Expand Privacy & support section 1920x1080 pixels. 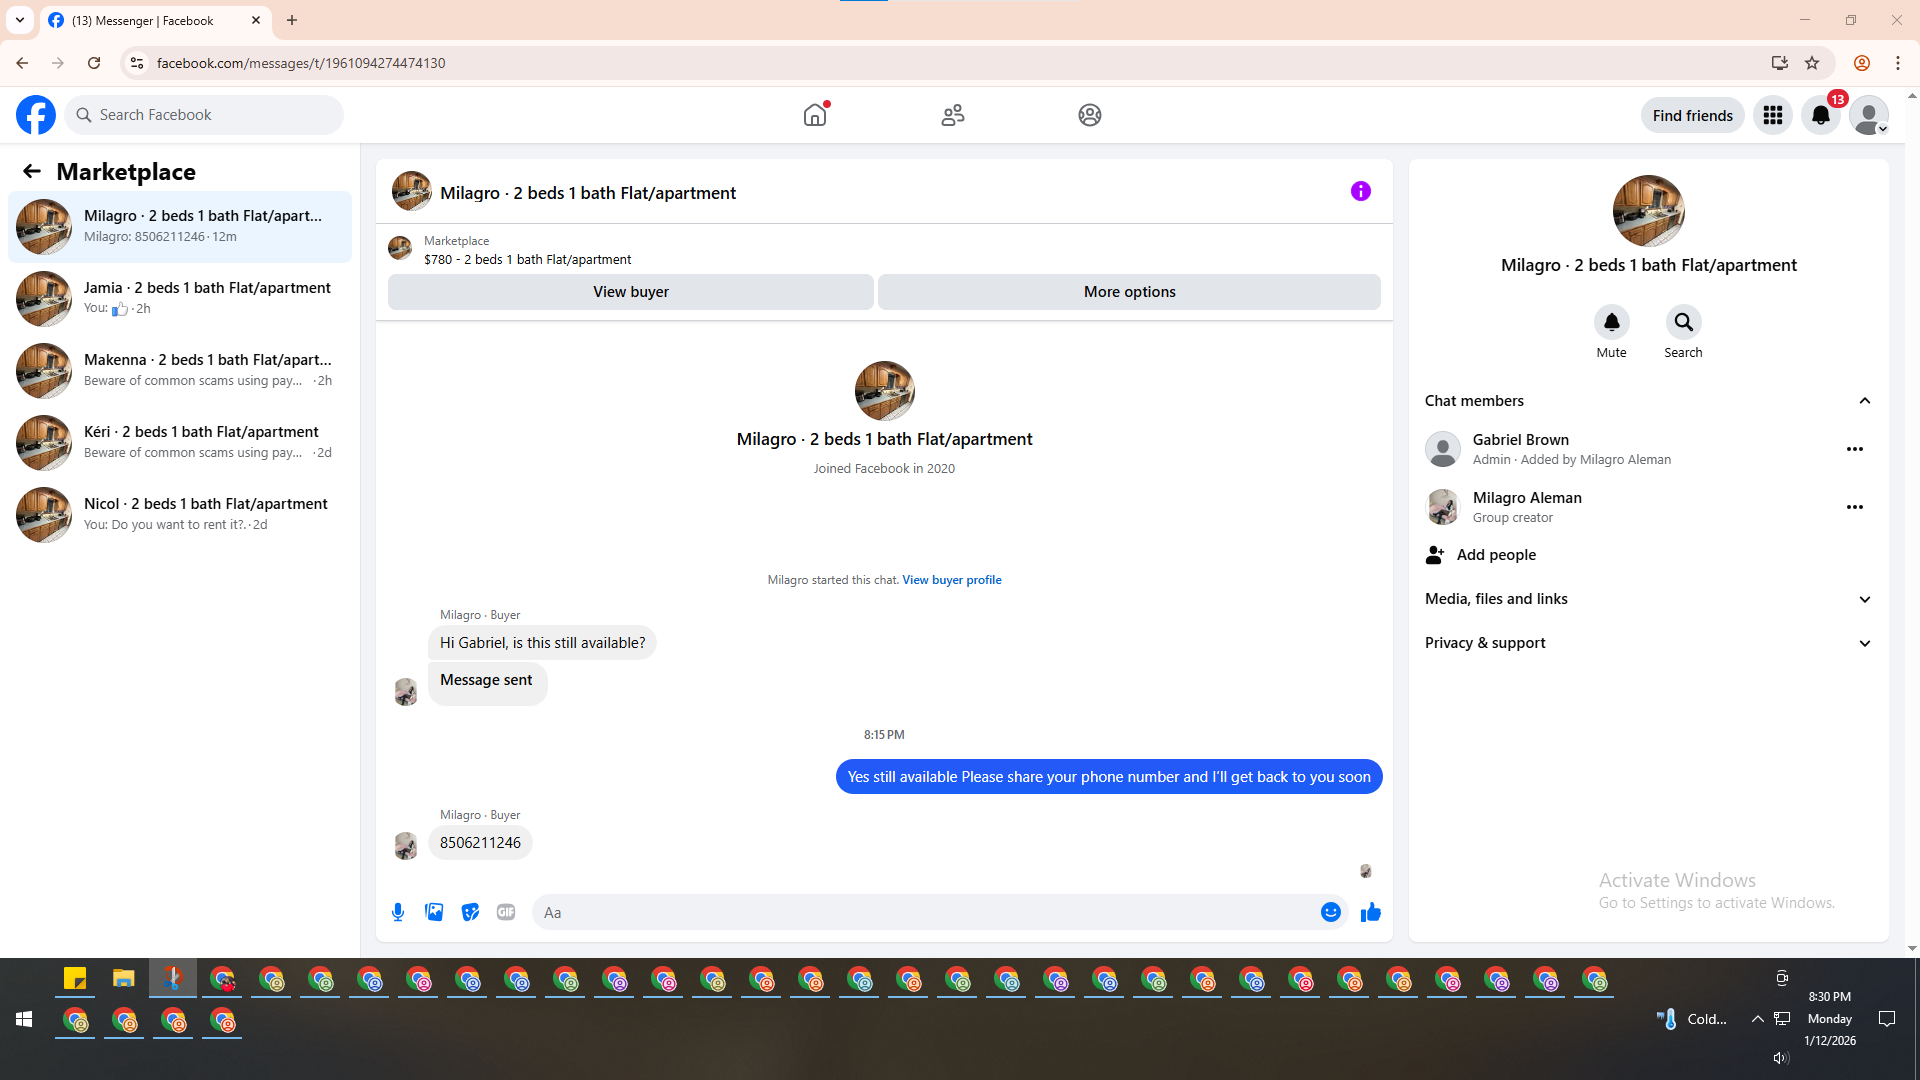(1864, 643)
